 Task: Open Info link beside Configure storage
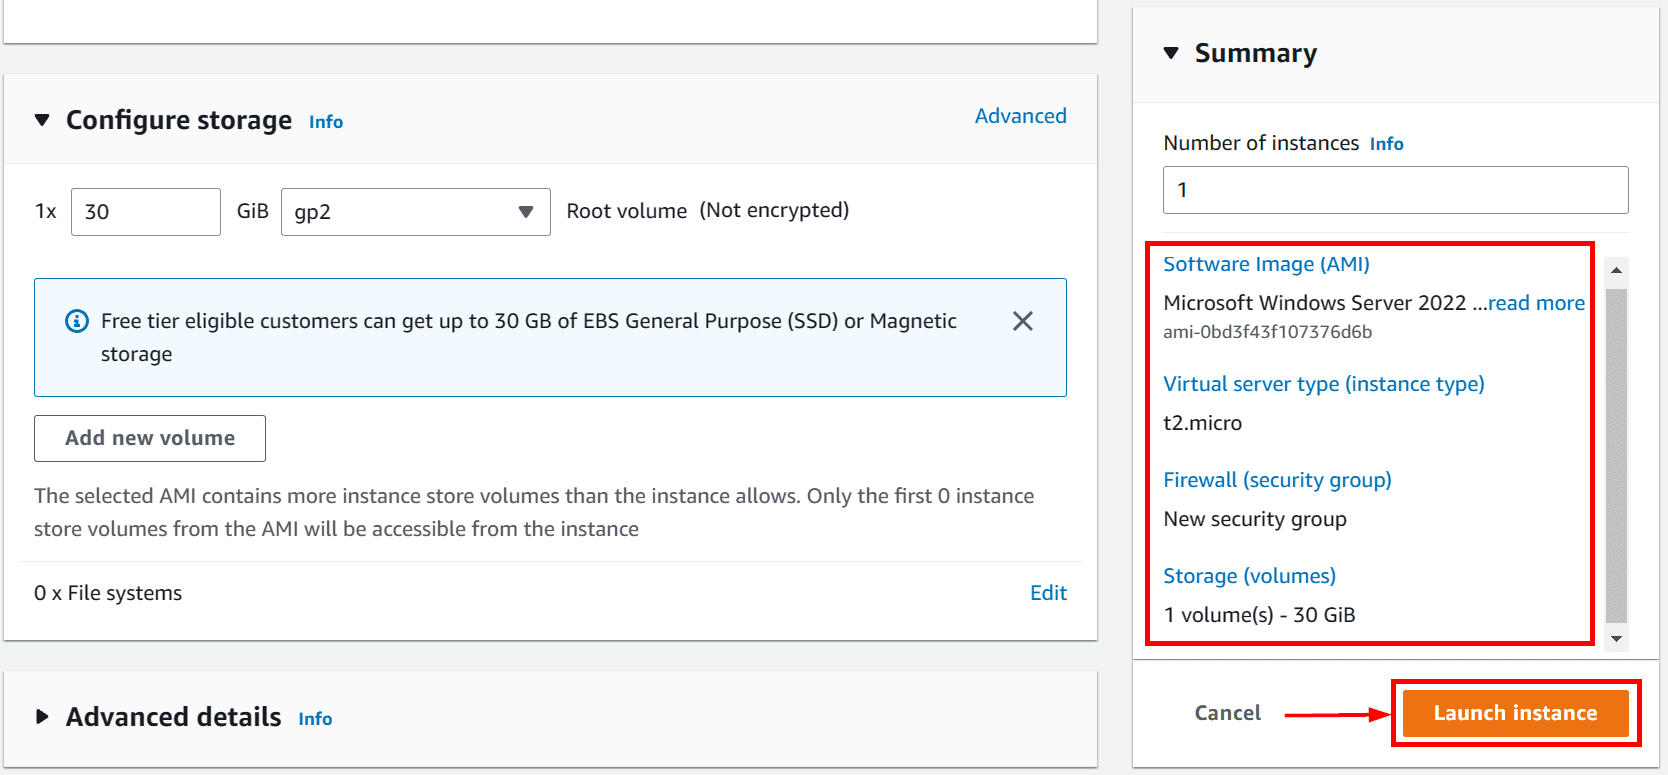tap(326, 122)
